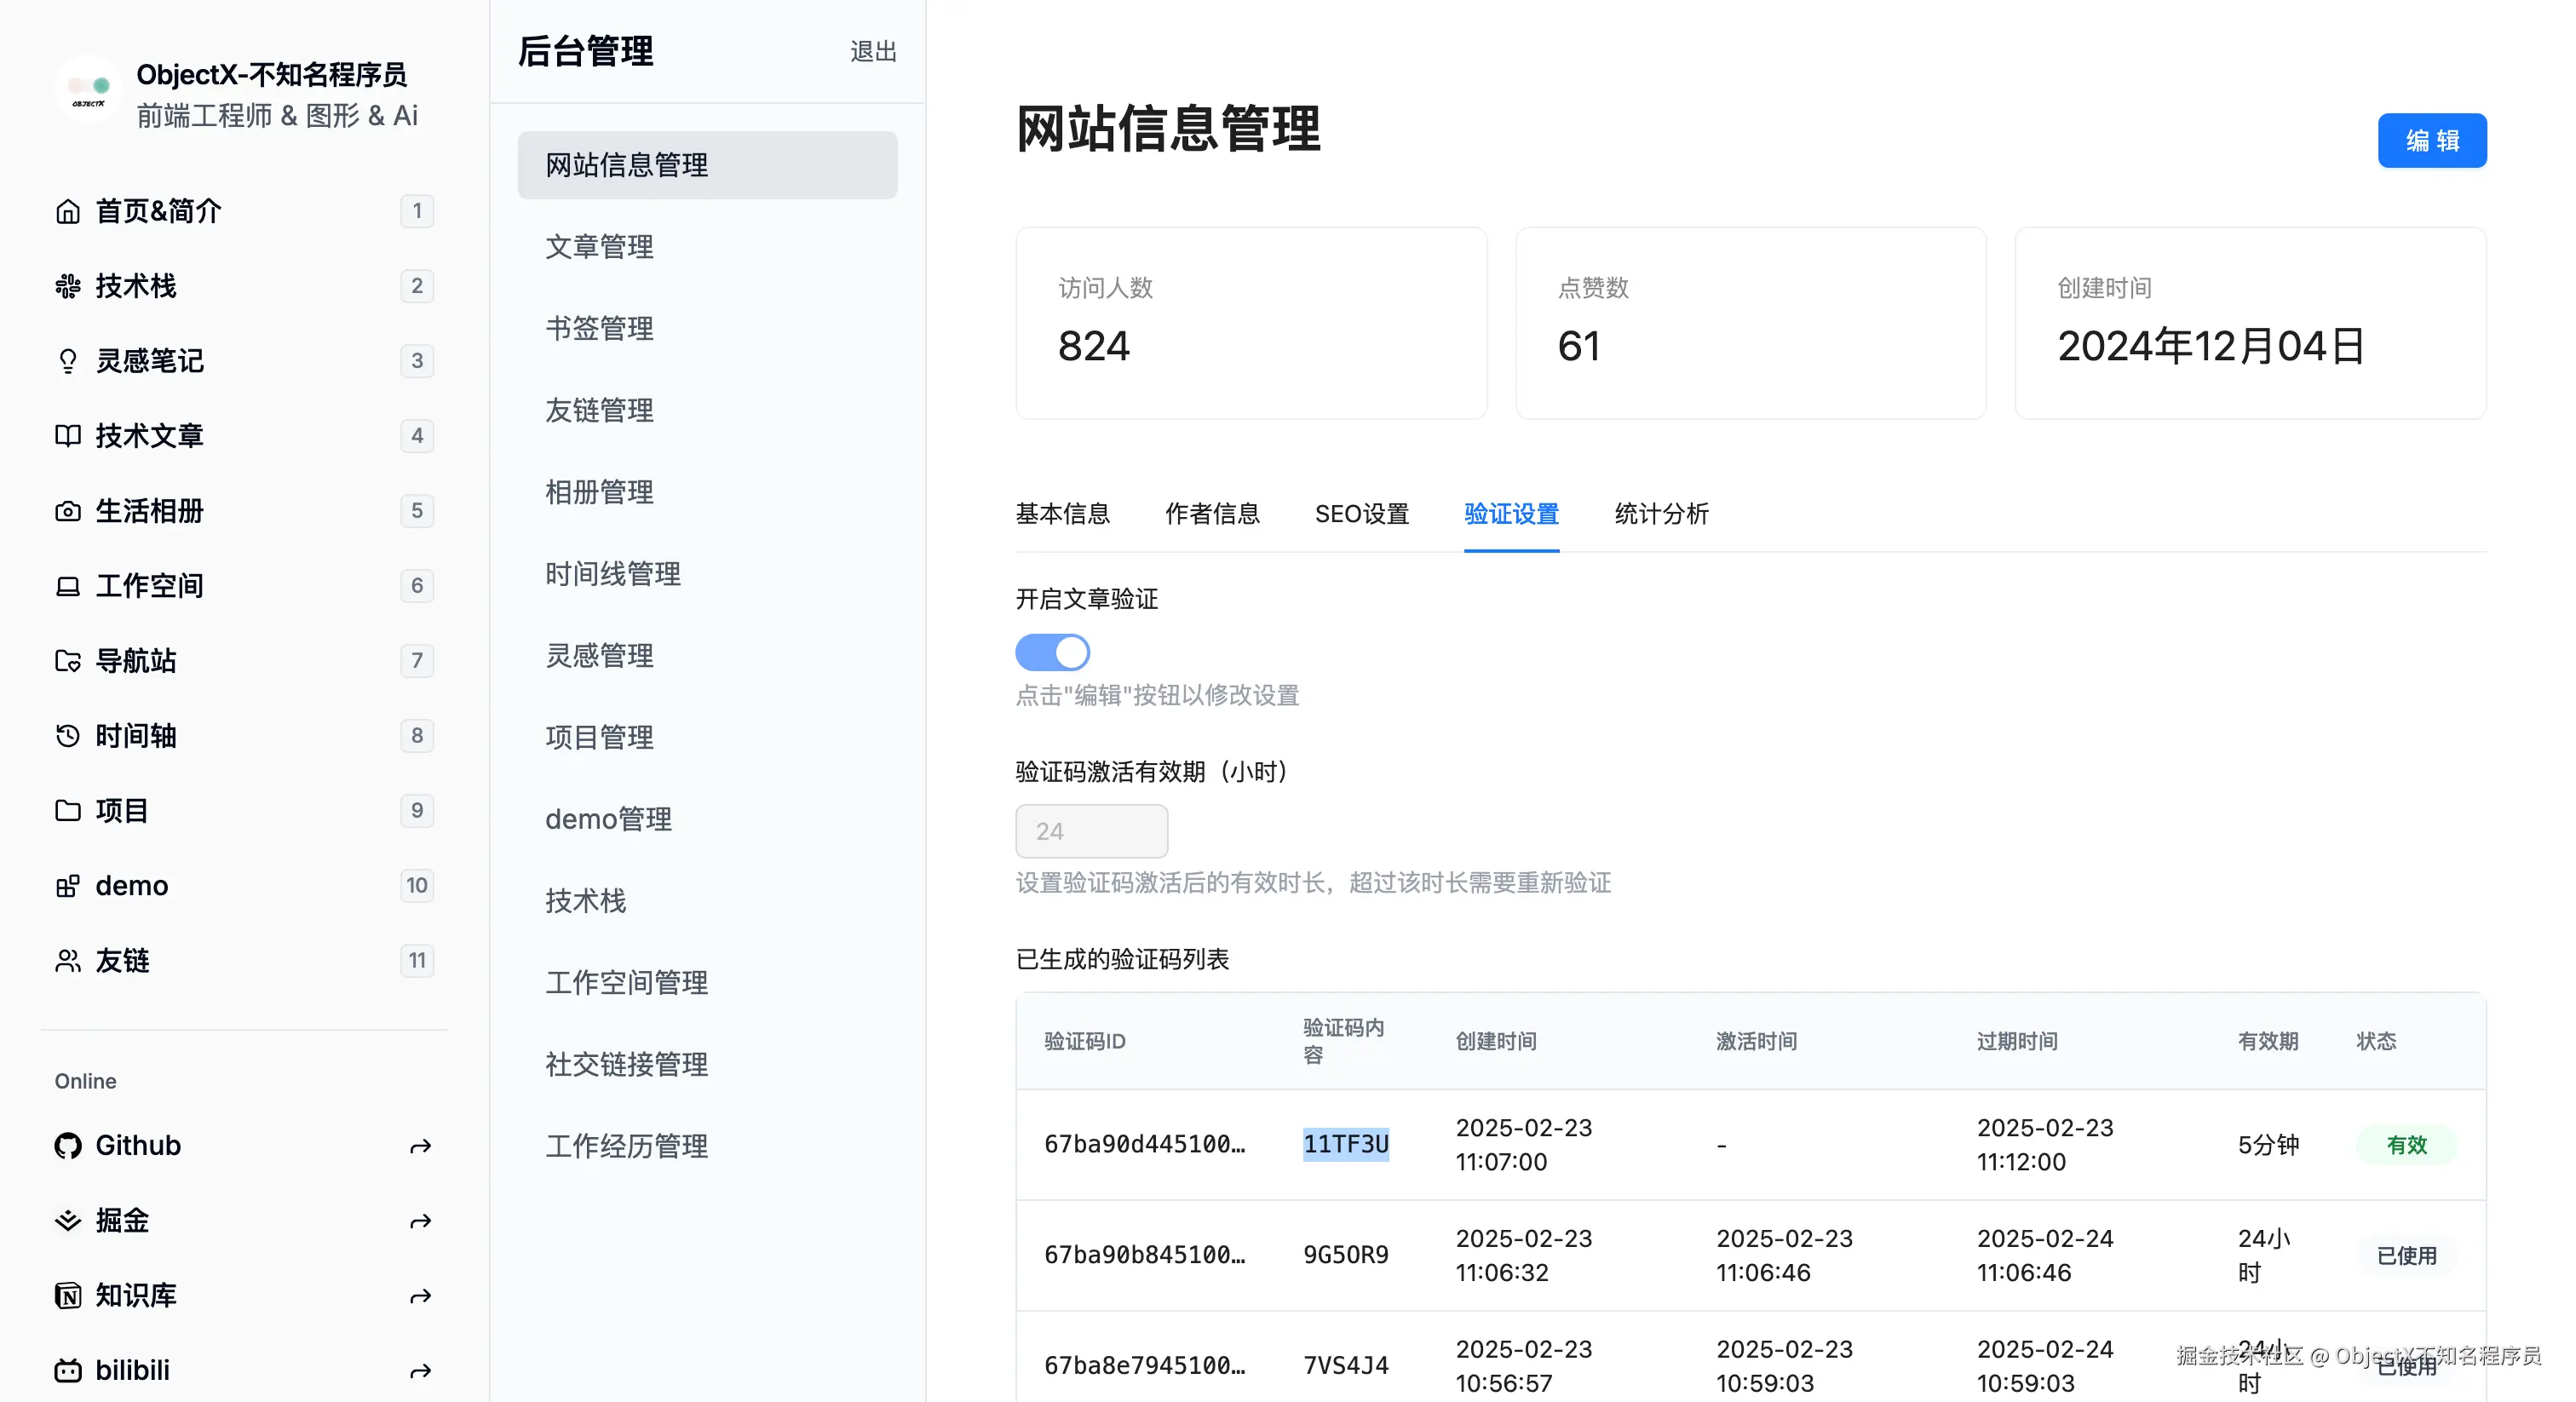Click the history clock icon for 时间轴
The height and width of the screenshot is (1402, 2576).
tap(67, 736)
